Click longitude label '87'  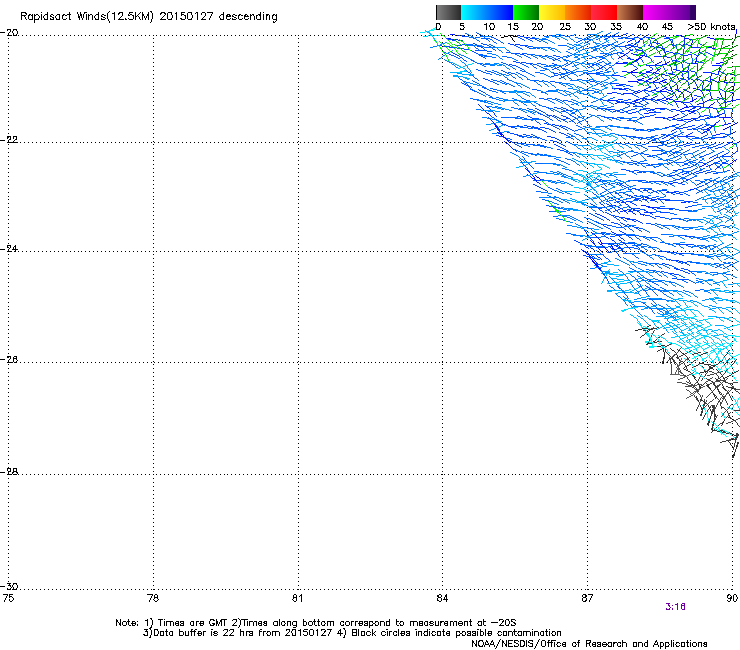tap(587, 598)
